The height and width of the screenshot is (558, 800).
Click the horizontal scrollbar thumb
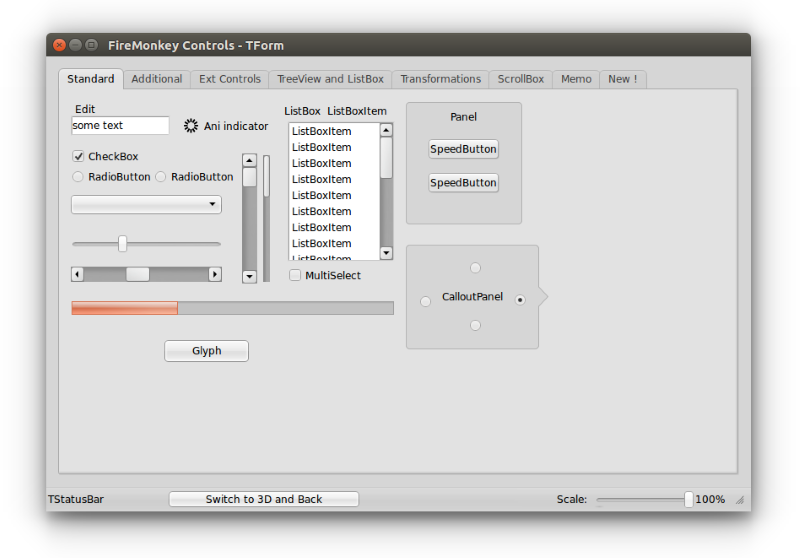pyautogui.click(x=138, y=274)
